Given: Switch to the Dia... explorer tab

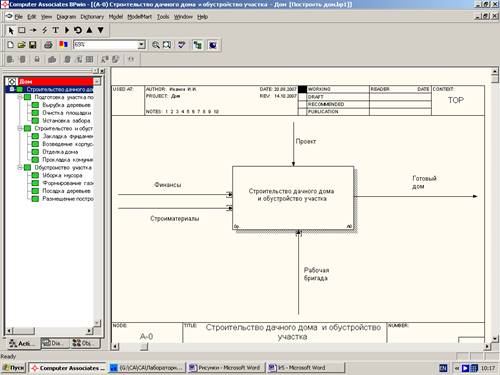Looking at the screenshot, I should coord(55,343).
